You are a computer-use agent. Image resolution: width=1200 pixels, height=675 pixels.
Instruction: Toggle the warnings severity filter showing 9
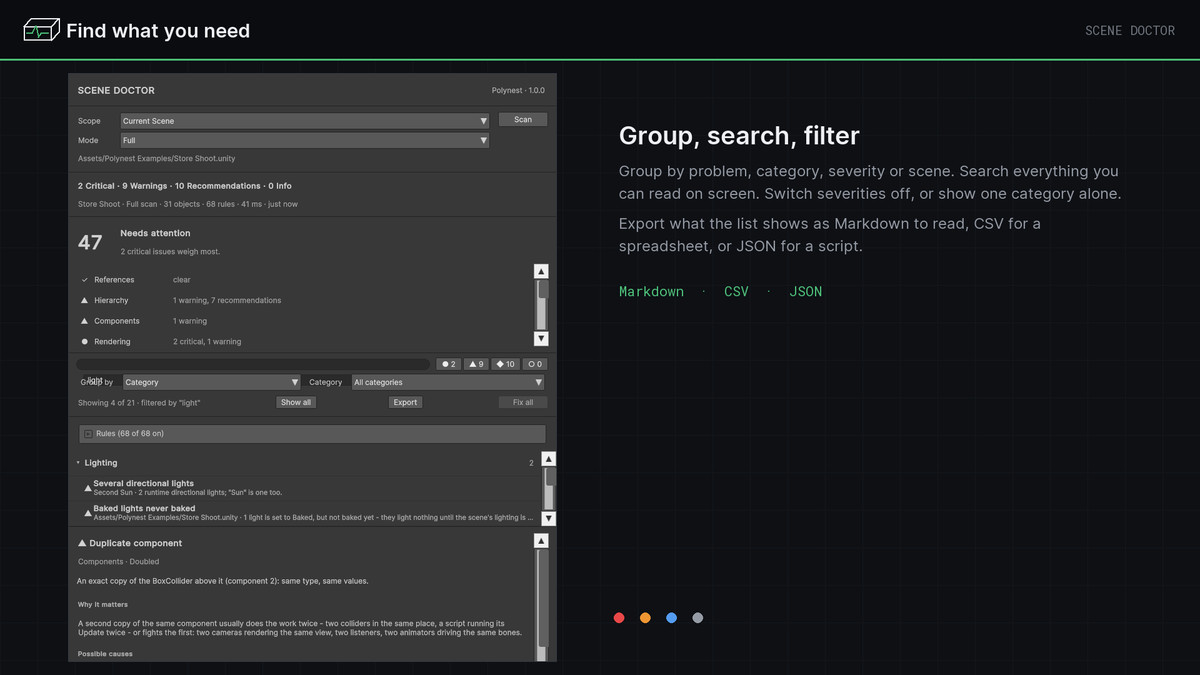point(477,364)
